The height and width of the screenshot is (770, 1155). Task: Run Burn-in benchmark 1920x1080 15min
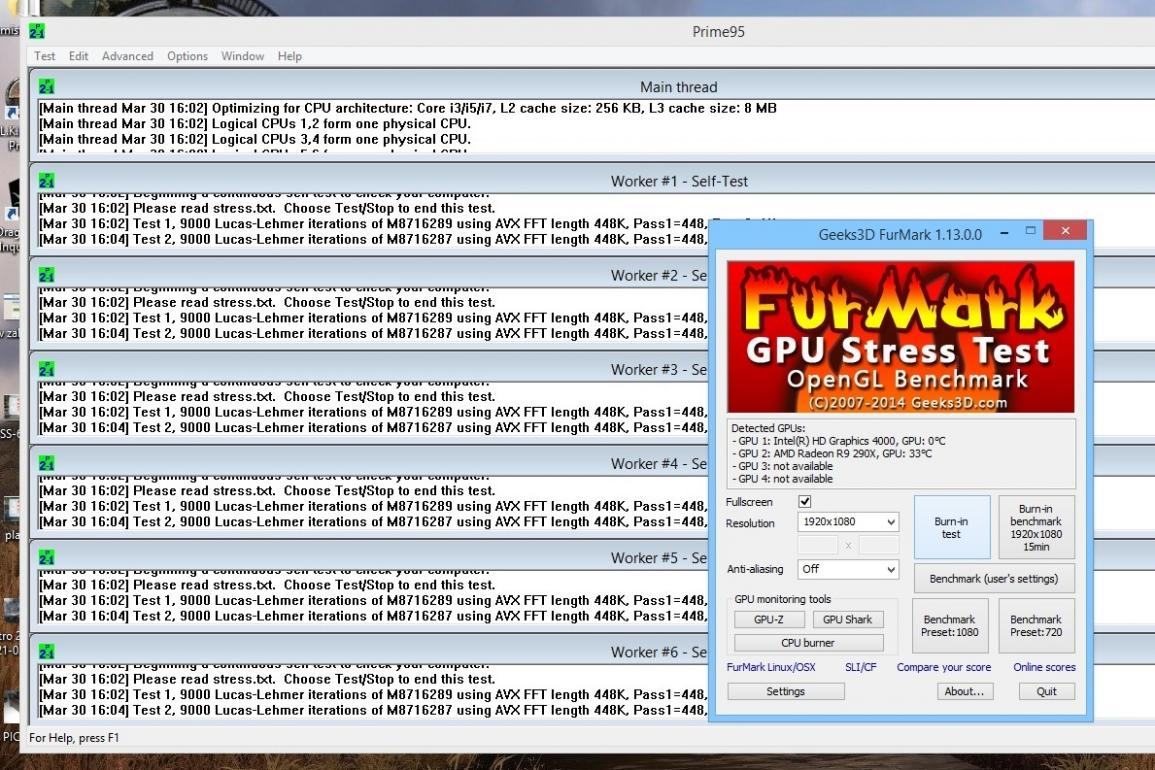click(1036, 528)
